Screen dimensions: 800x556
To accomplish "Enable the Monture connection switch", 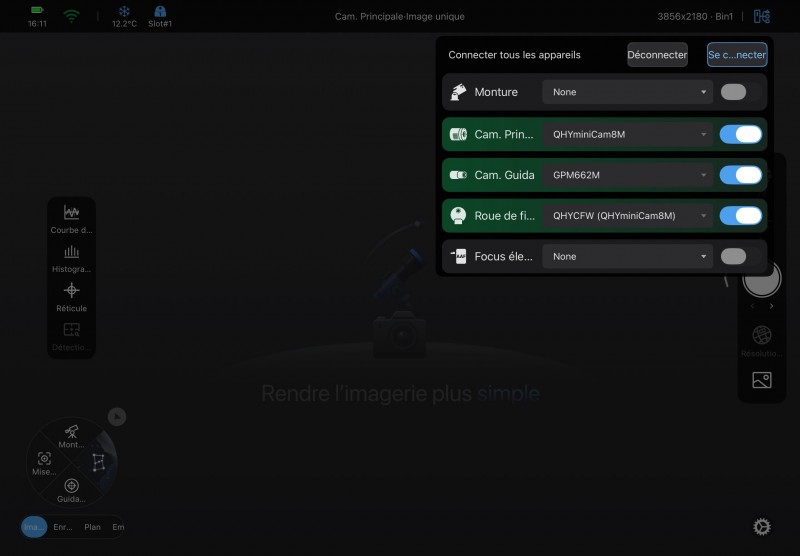I will coord(740,92).
